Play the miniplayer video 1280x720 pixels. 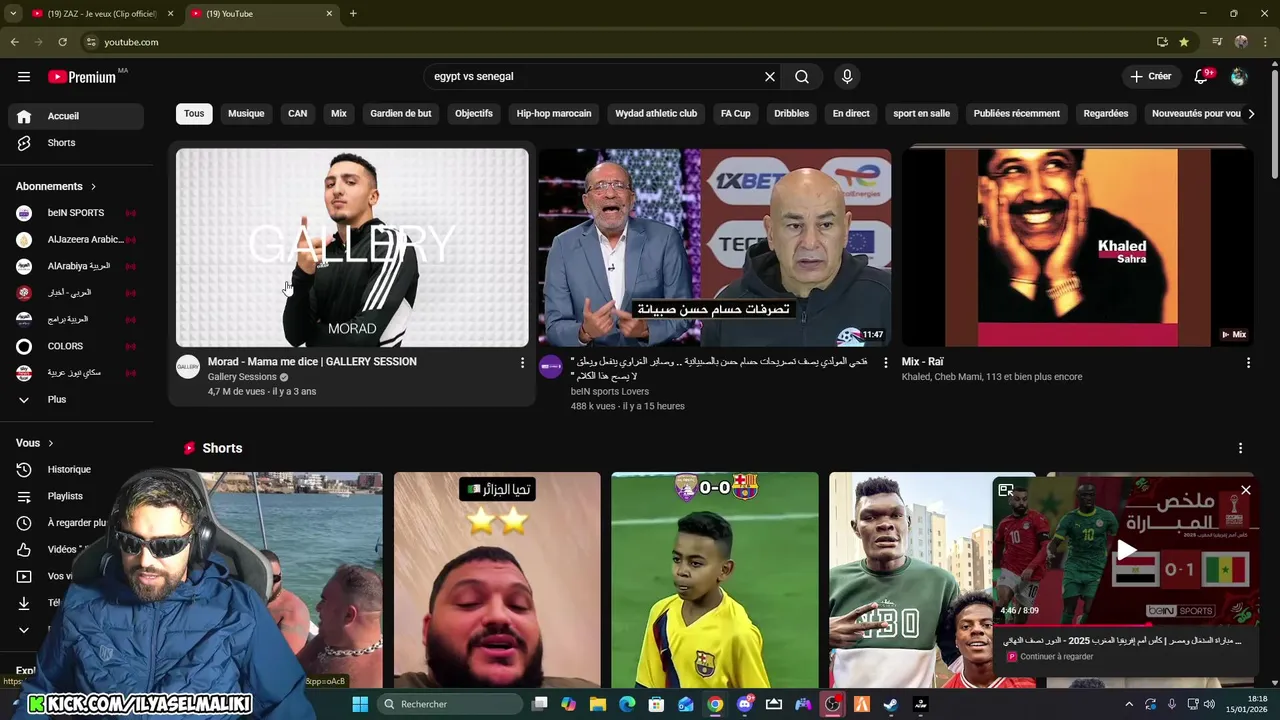click(1126, 549)
